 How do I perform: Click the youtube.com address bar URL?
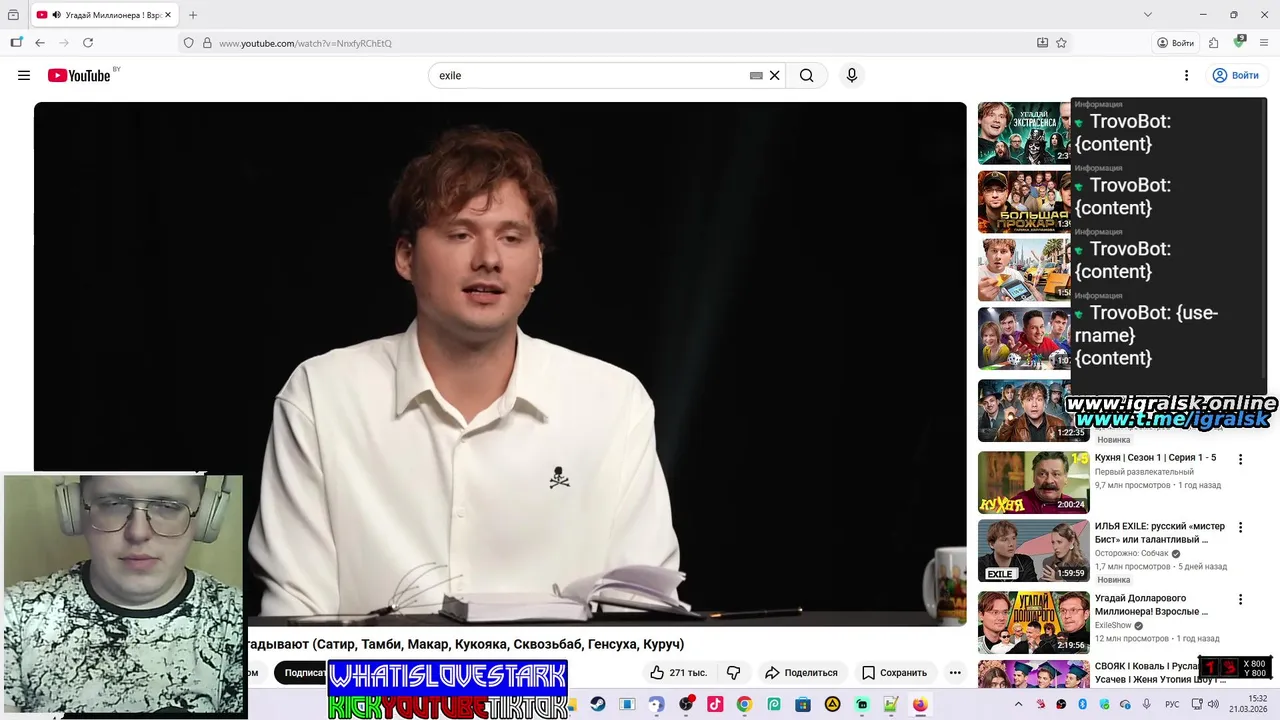[x=305, y=43]
